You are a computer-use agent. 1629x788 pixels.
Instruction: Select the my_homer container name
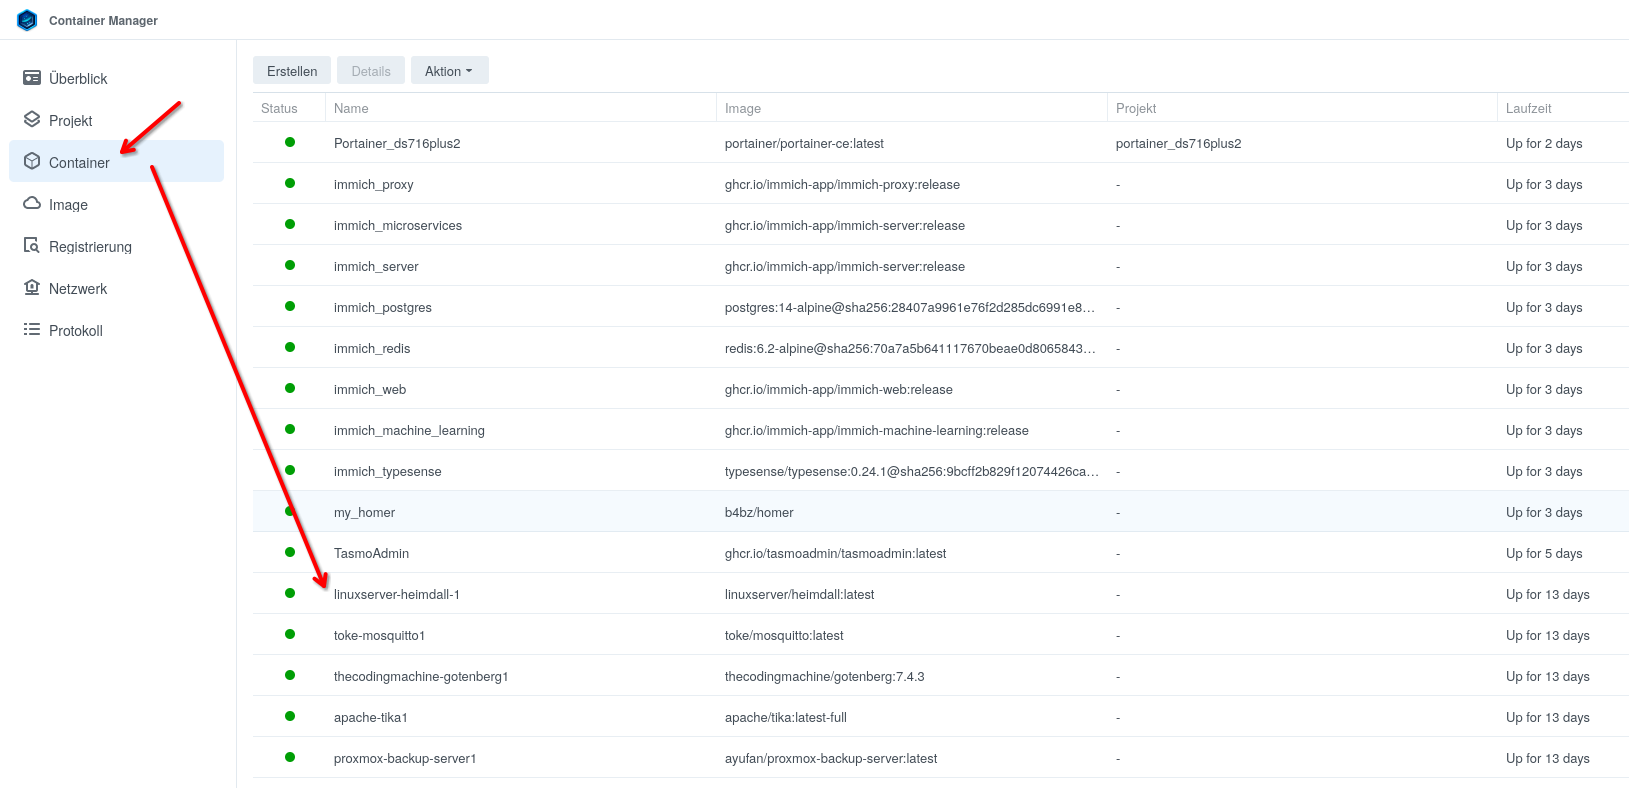(x=364, y=512)
